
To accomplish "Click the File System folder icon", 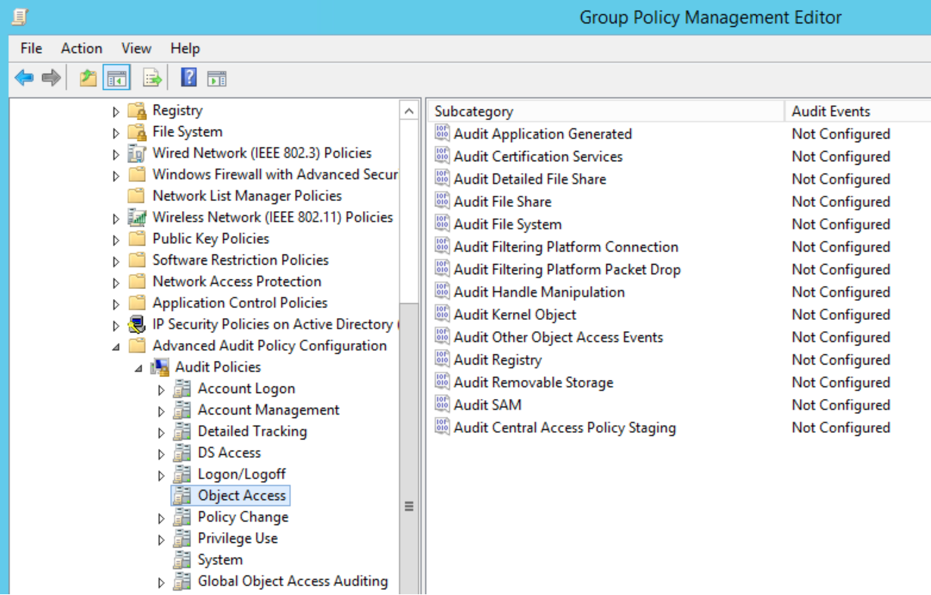I will pyautogui.click(x=137, y=132).
